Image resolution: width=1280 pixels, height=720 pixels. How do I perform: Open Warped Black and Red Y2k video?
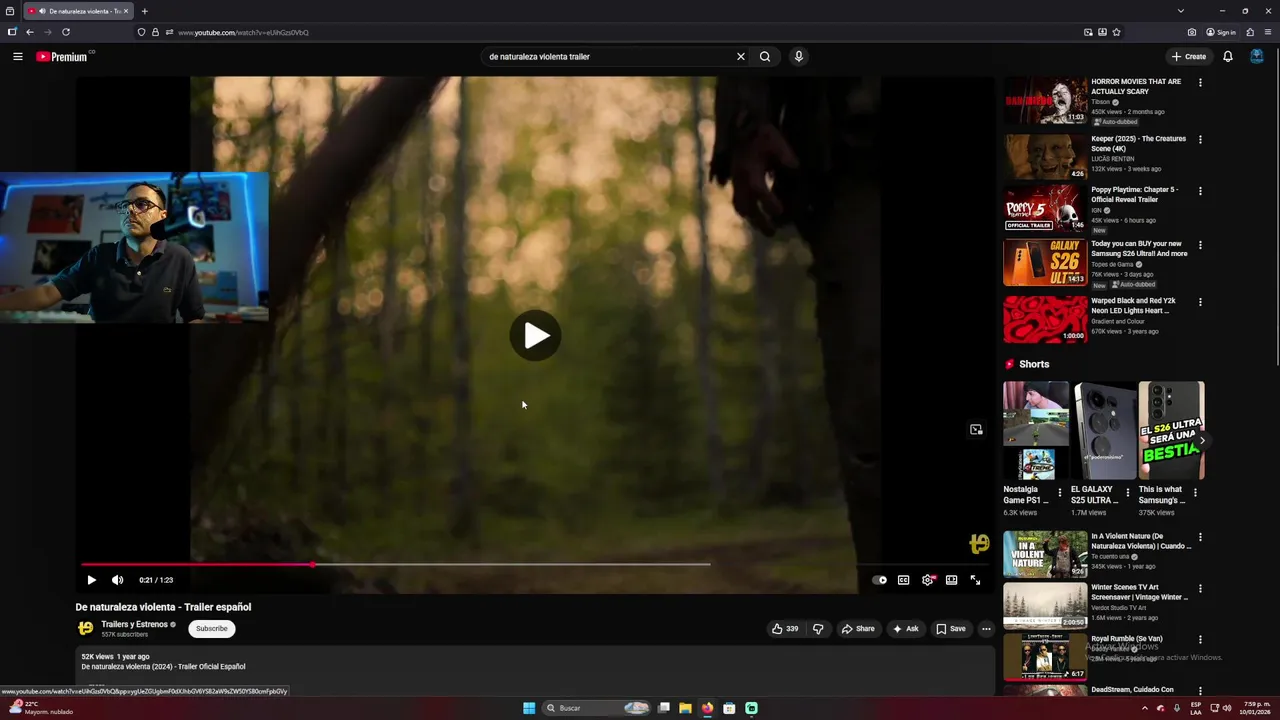coord(1045,319)
